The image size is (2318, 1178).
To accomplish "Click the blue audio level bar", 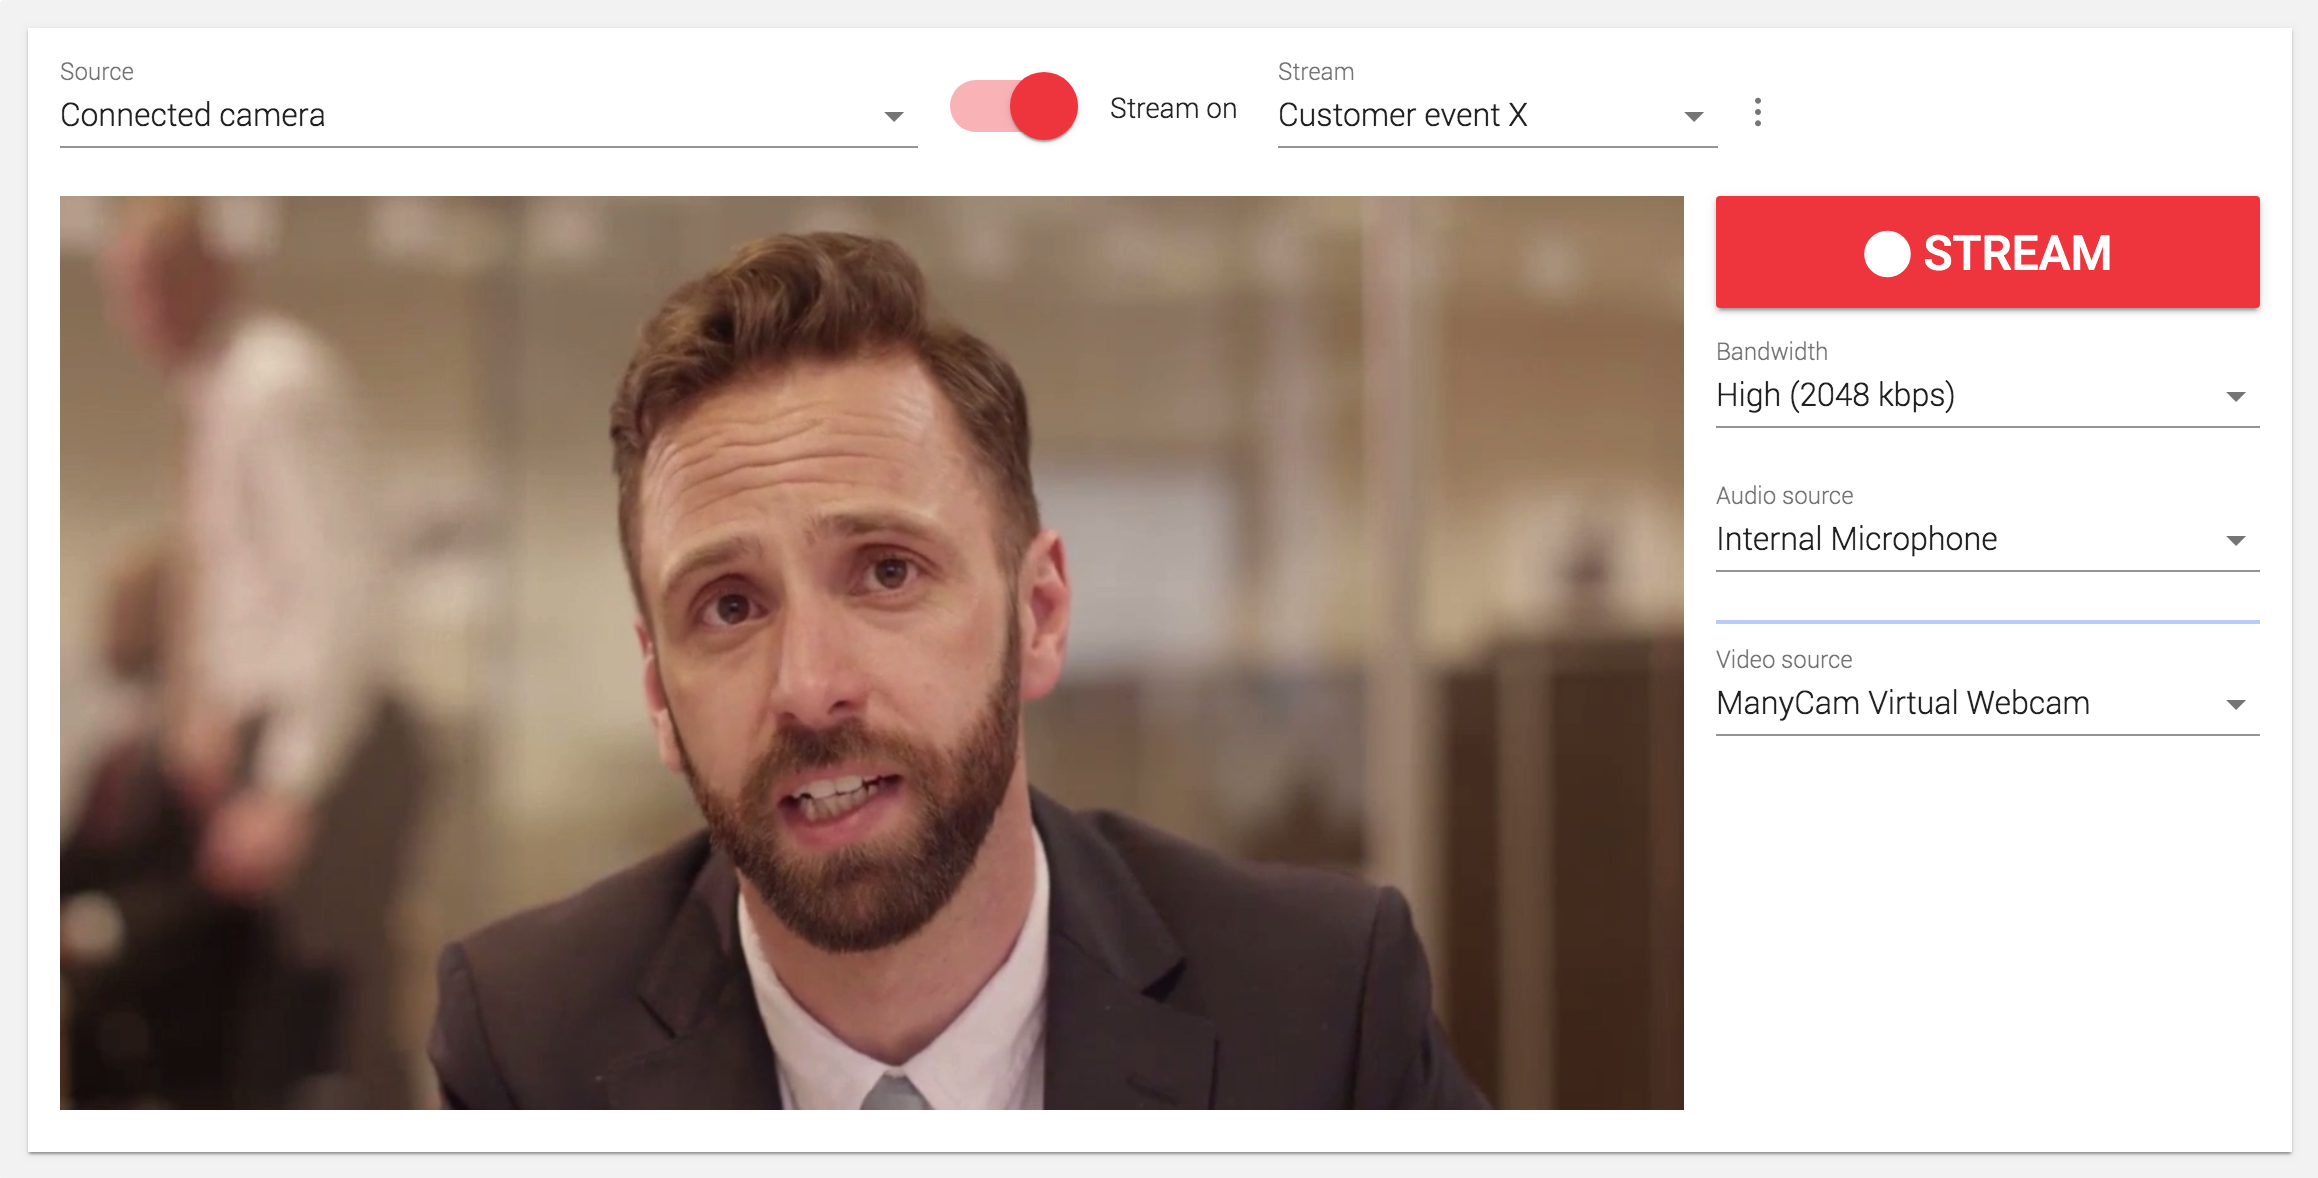I will 1987,622.
